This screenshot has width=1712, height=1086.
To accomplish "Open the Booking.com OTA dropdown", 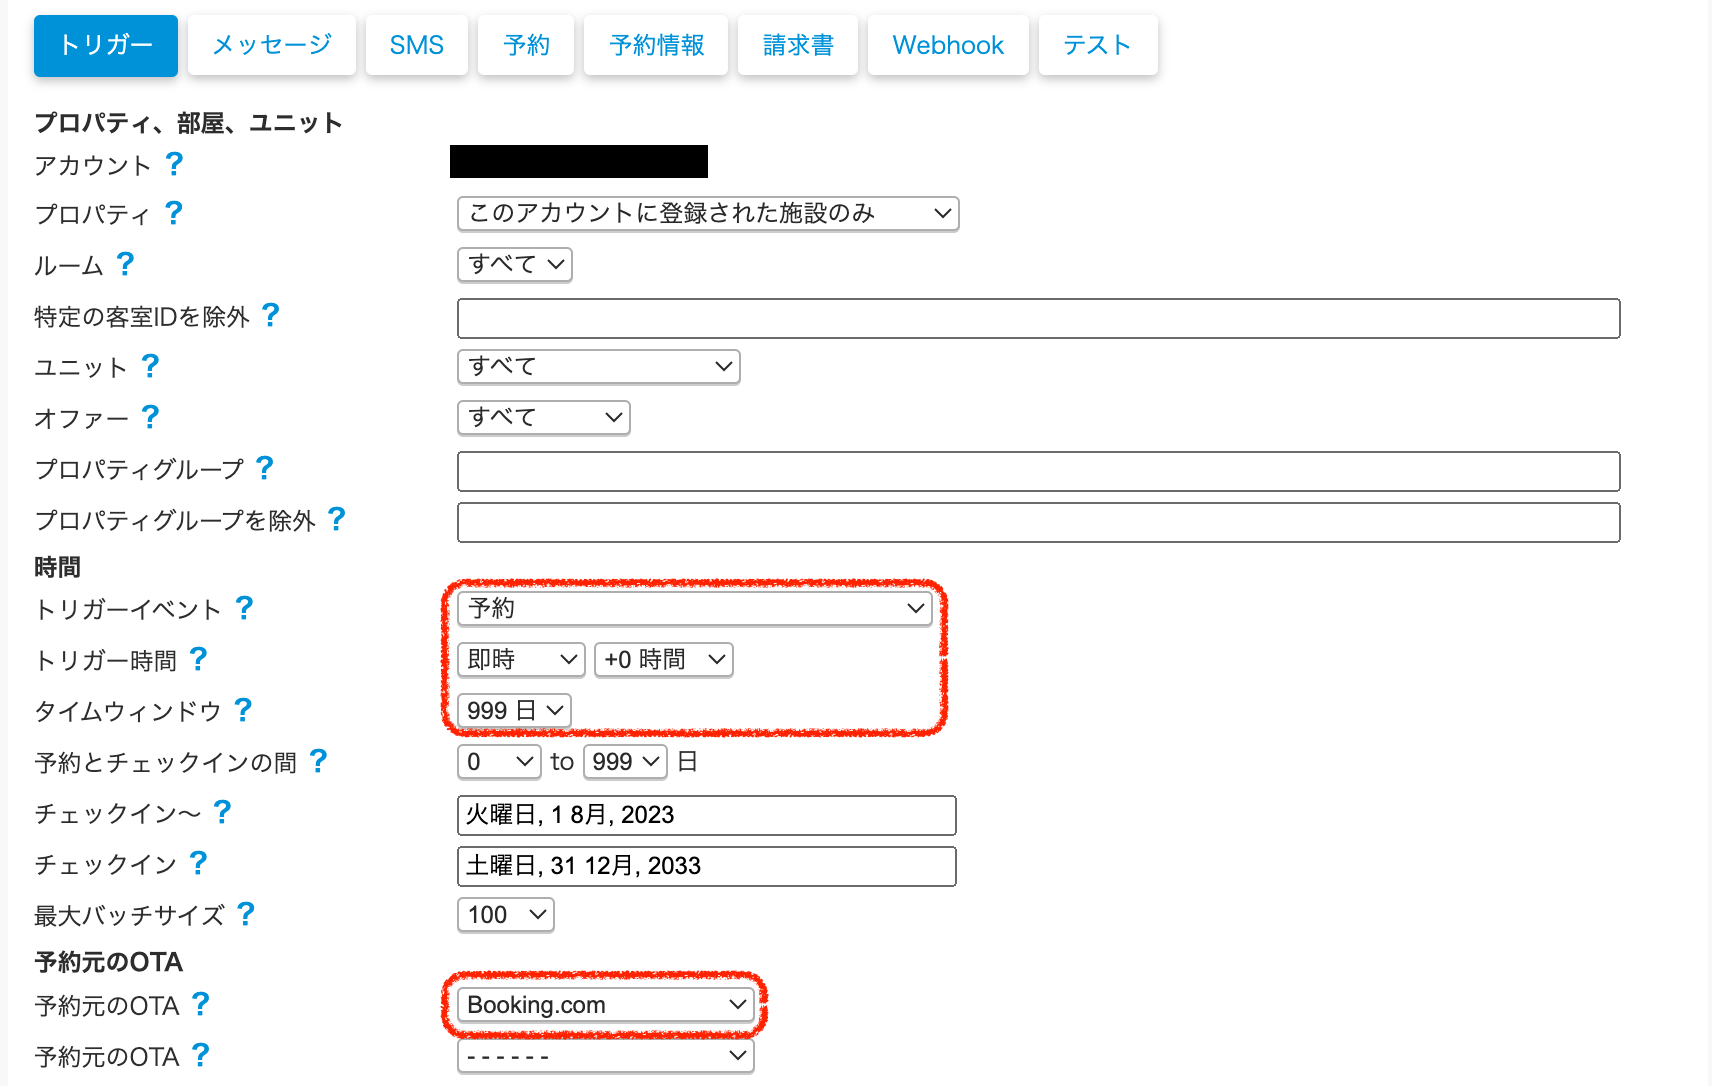I will click(605, 1004).
